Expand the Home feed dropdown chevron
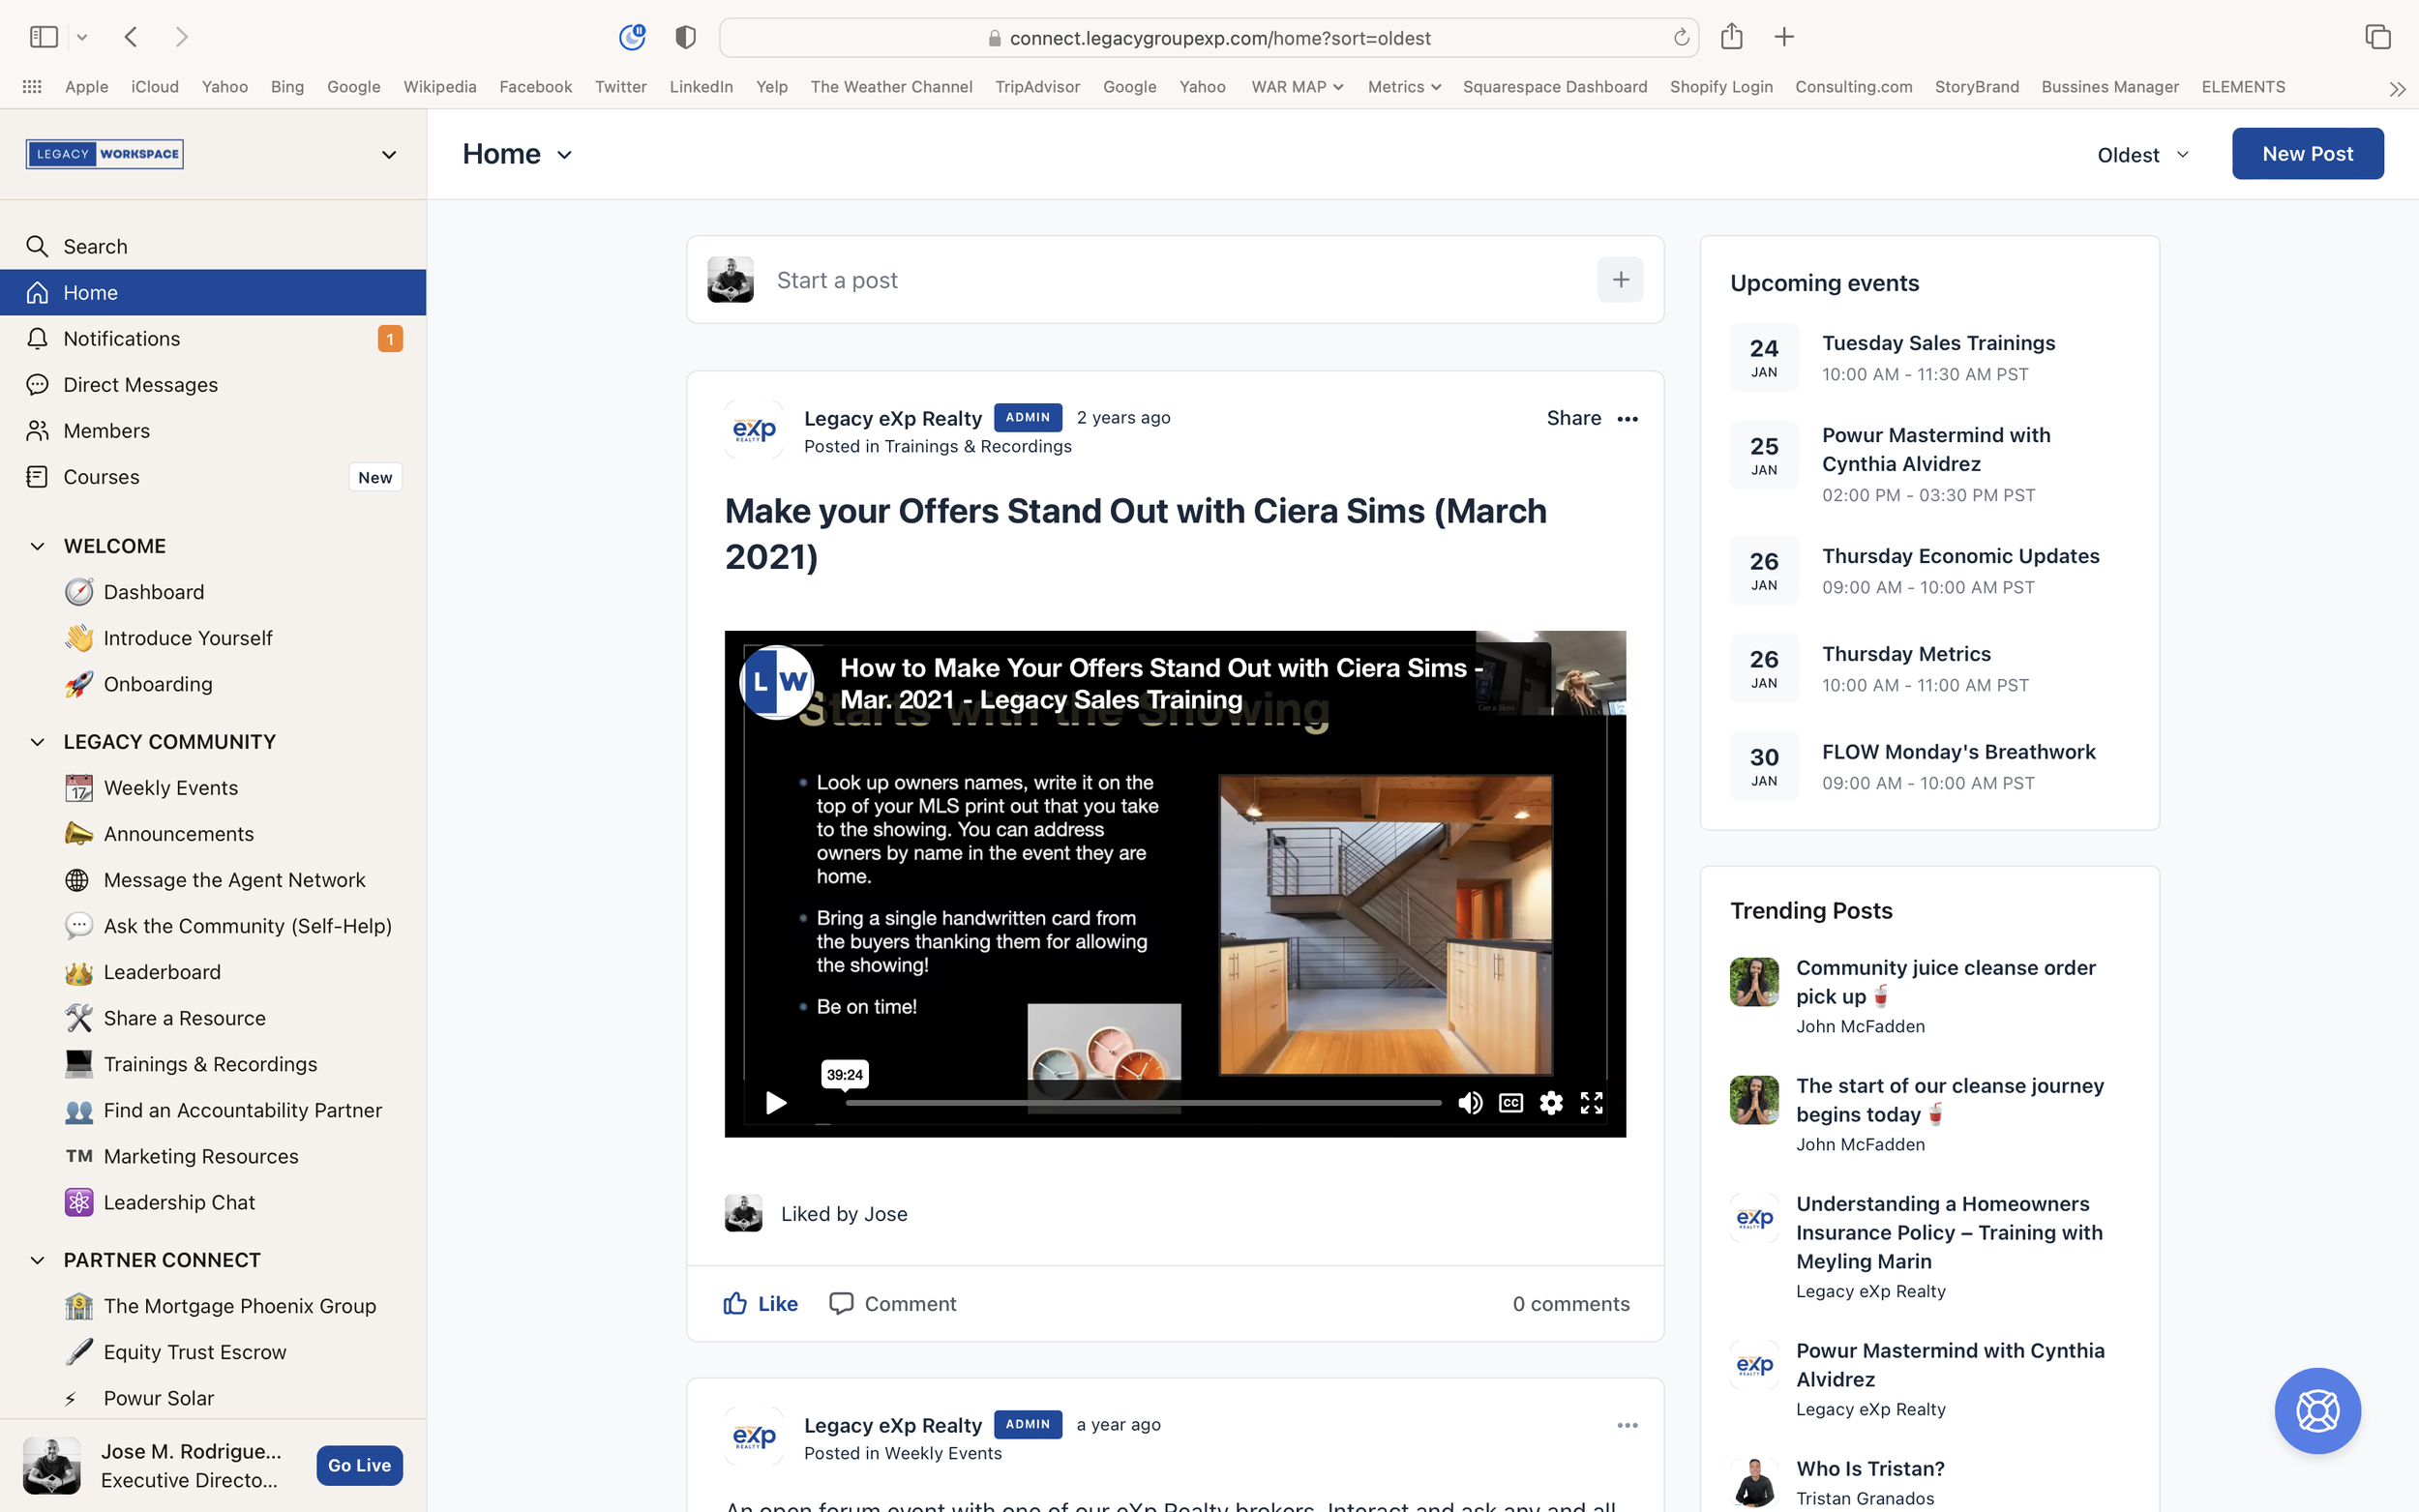 (564, 155)
